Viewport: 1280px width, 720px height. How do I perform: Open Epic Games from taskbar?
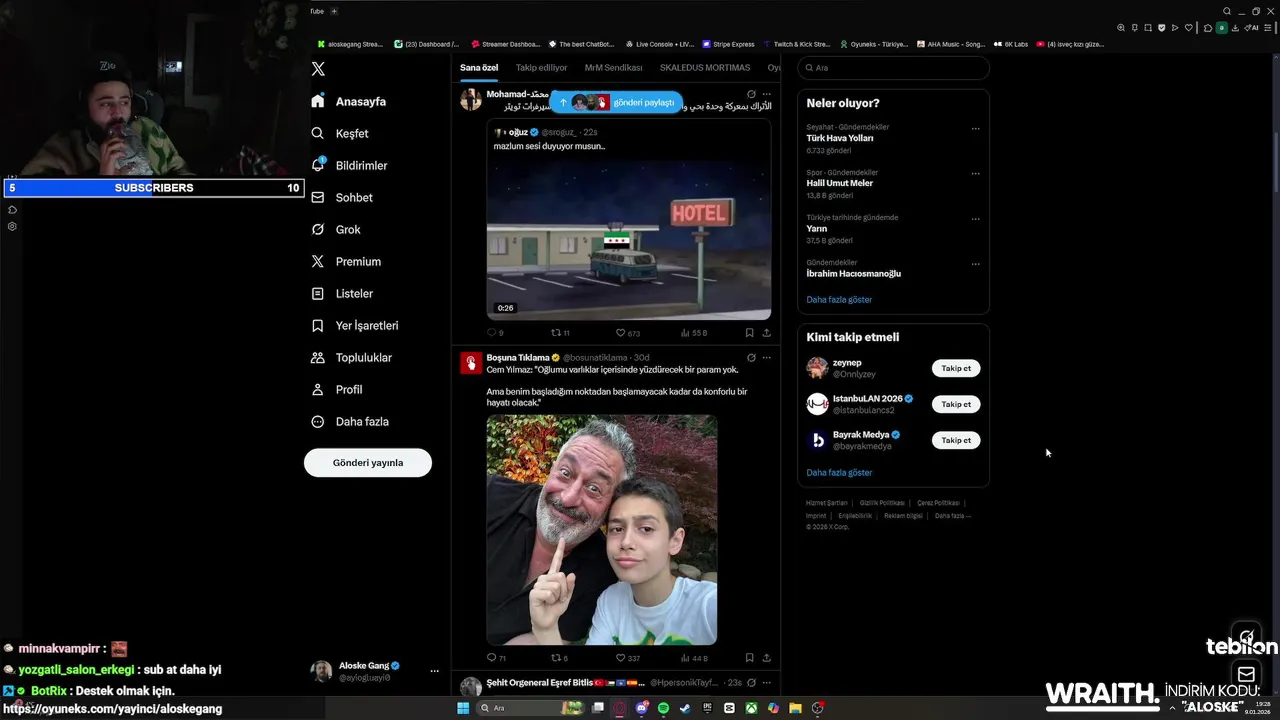707,708
